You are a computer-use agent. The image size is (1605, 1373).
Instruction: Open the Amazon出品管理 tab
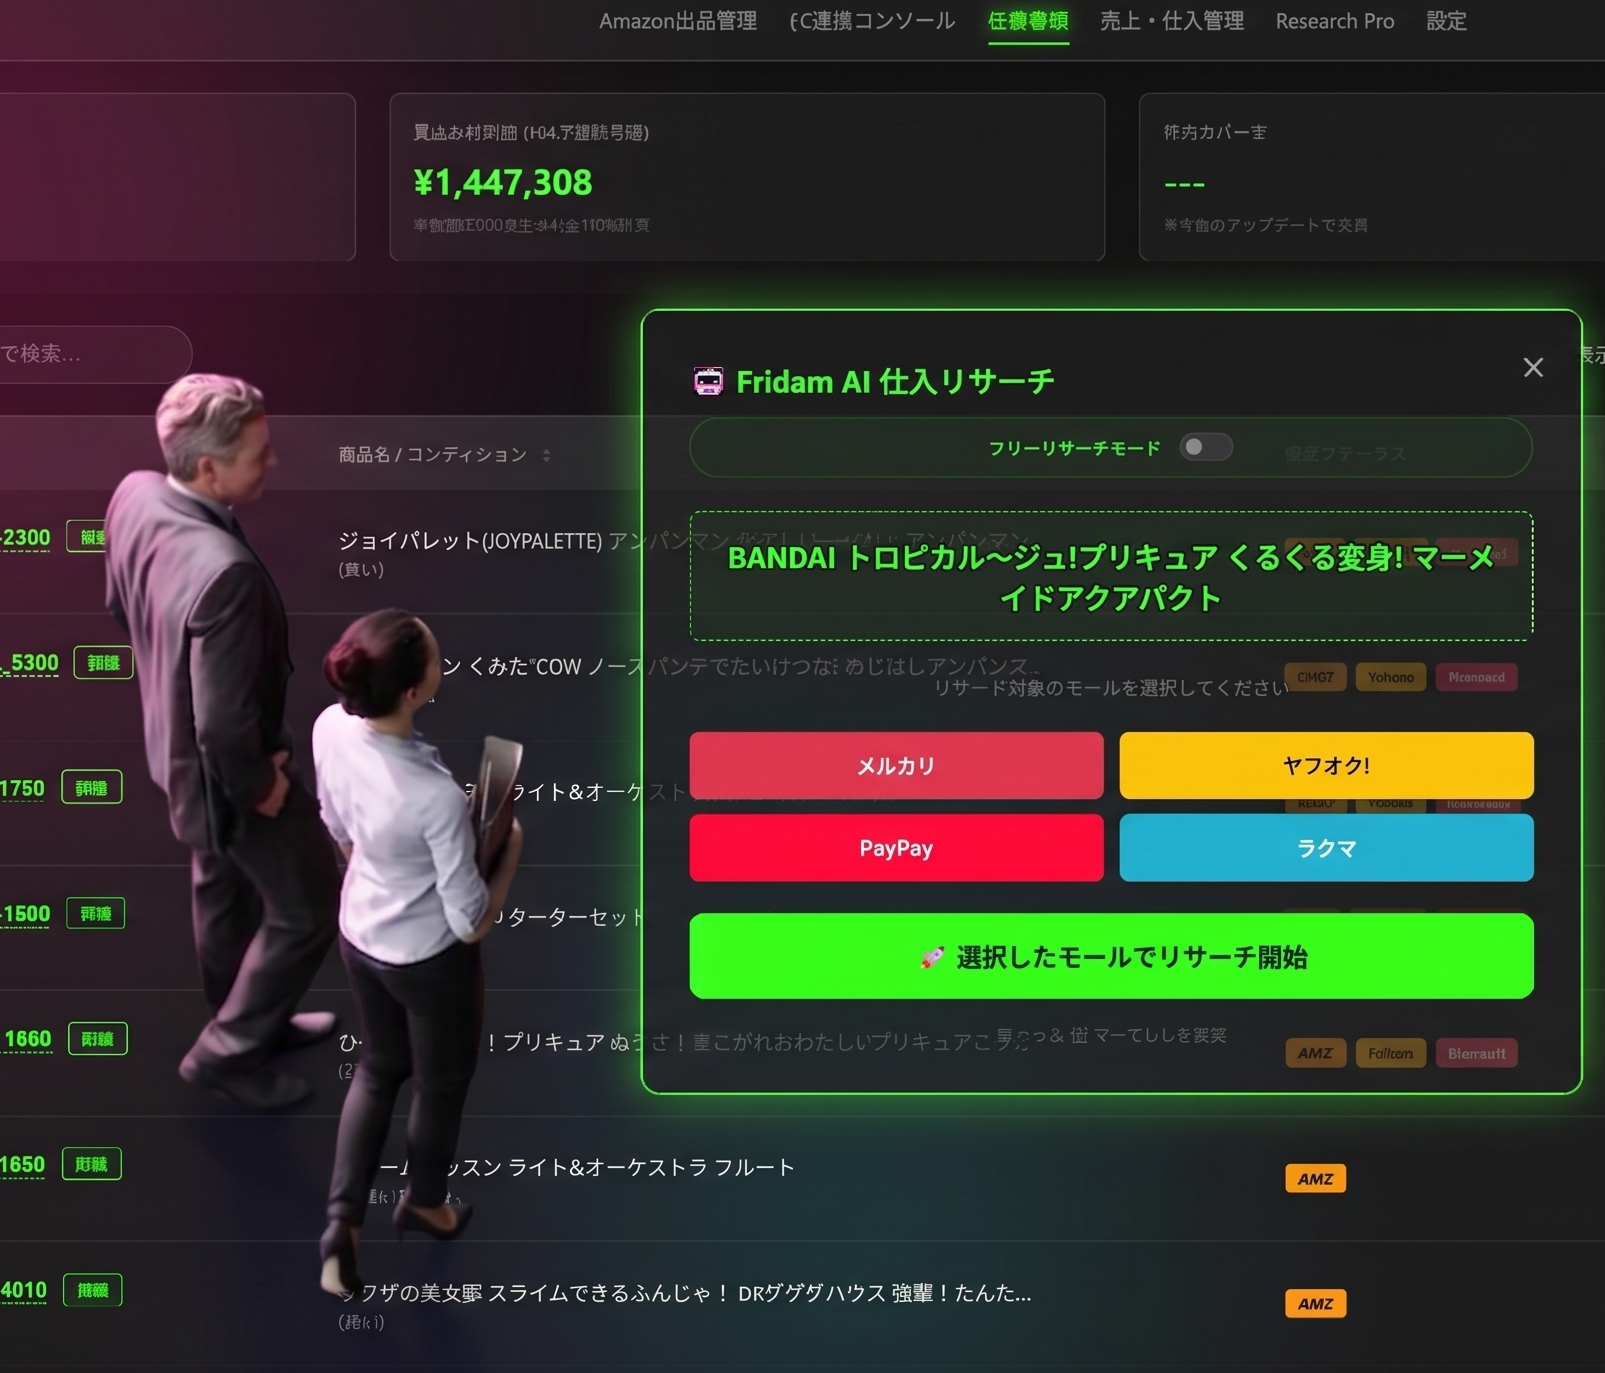677,21
